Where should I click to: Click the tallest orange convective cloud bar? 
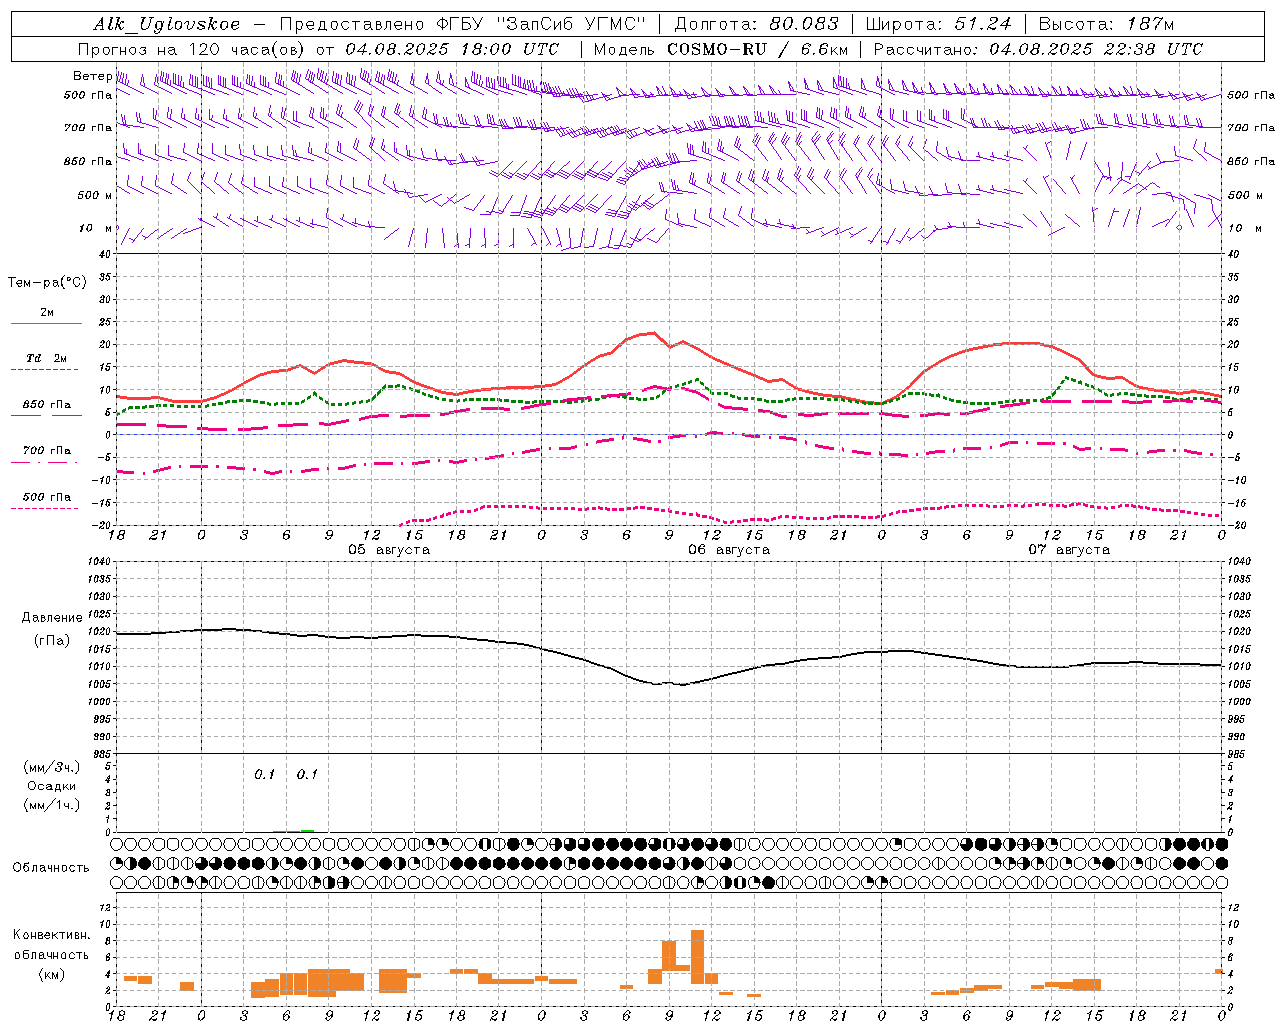pyautogui.click(x=697, y=957)
